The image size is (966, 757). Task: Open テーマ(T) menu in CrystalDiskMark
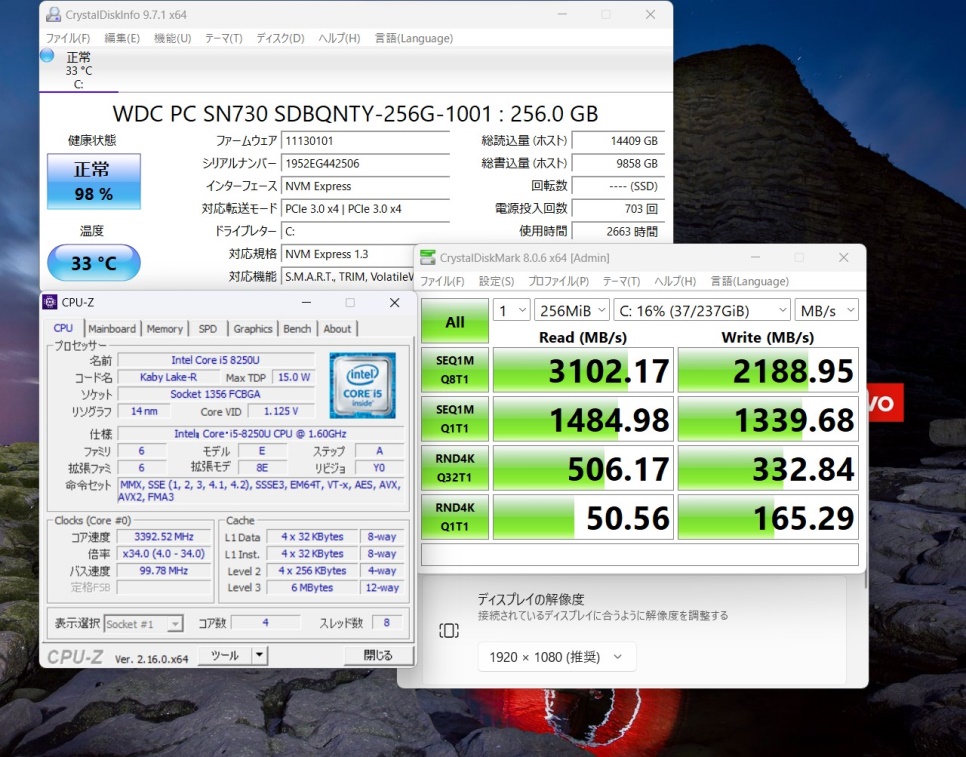[x=621, y=281]
